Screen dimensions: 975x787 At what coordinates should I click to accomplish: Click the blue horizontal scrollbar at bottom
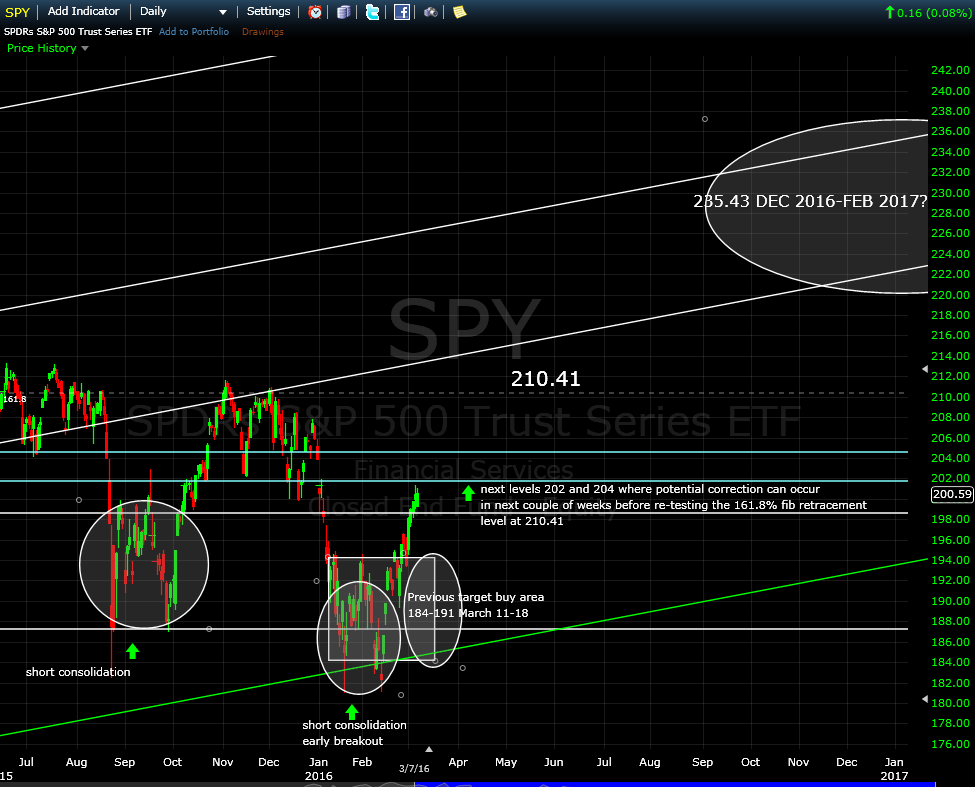675,785
